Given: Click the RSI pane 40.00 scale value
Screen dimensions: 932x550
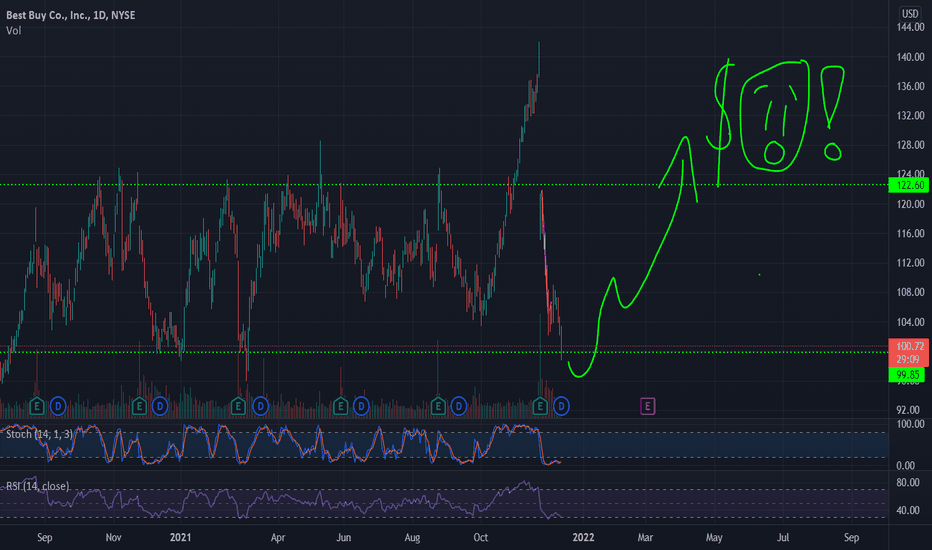Looking at the screenshot, I should coord(908,510).
